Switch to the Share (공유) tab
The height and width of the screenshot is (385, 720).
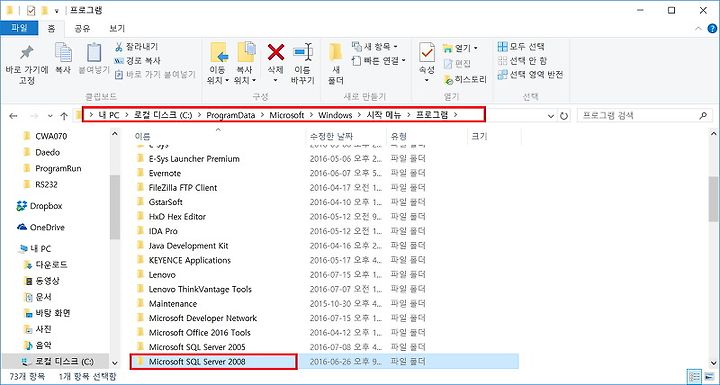[82, 28]
